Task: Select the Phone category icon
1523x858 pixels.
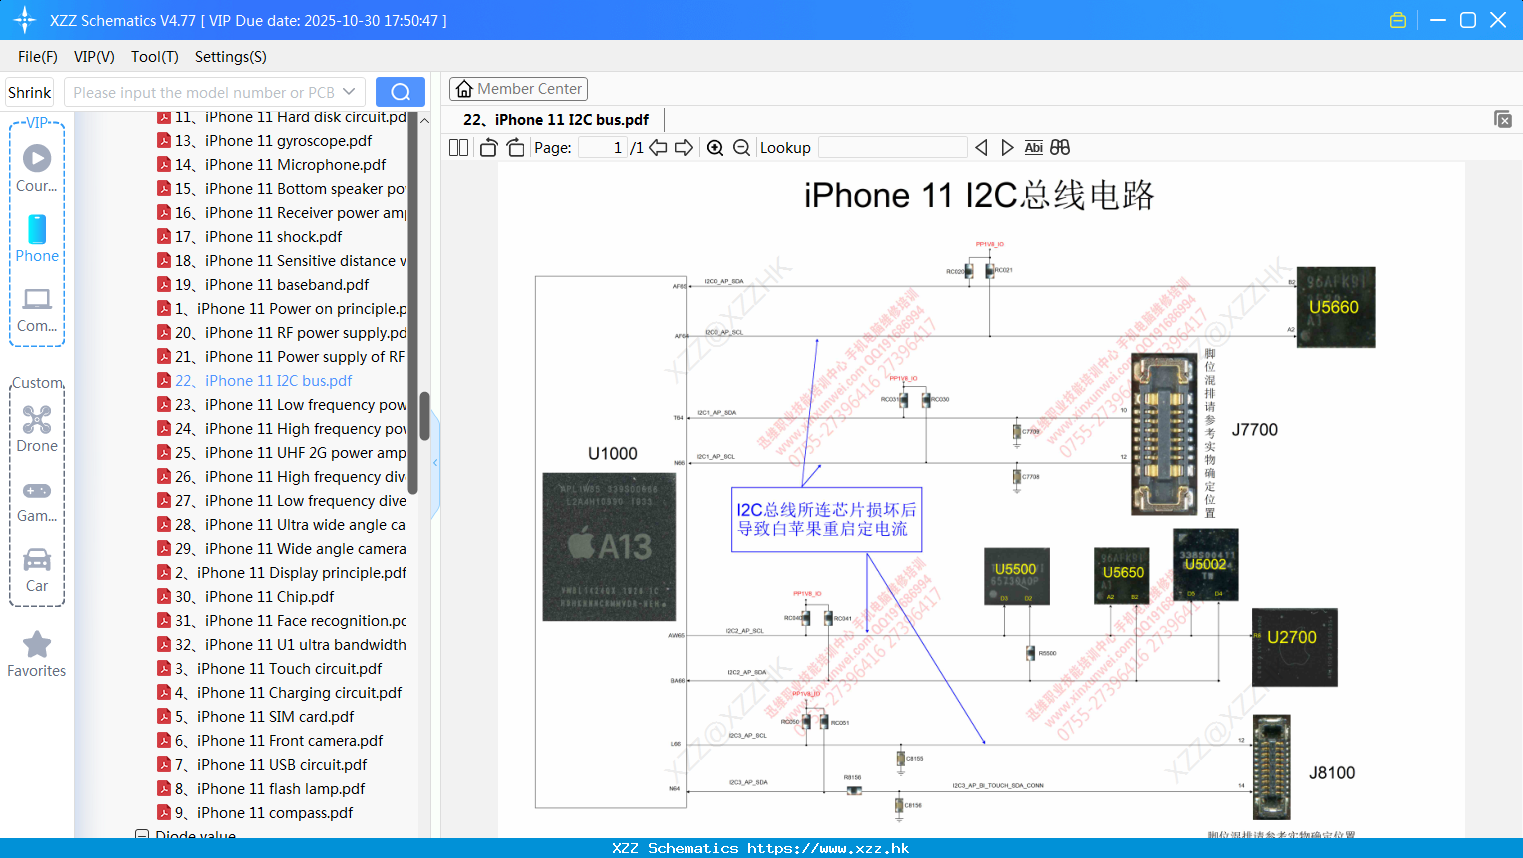Action: point(37,238)
